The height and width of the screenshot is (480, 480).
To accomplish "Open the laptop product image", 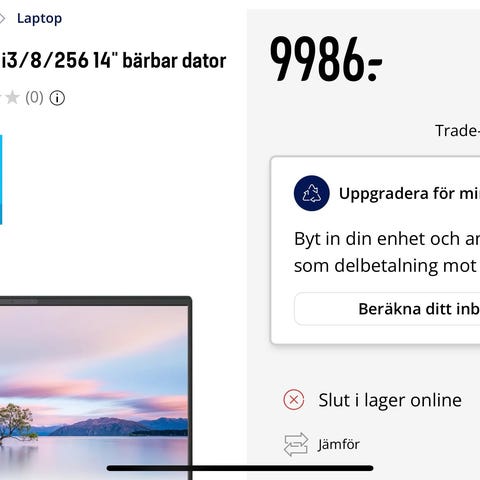I will [x=96, y=388].
